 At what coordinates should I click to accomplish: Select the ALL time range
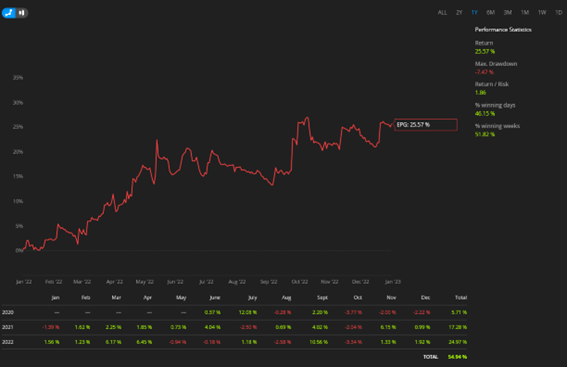[x=442, y=13]
